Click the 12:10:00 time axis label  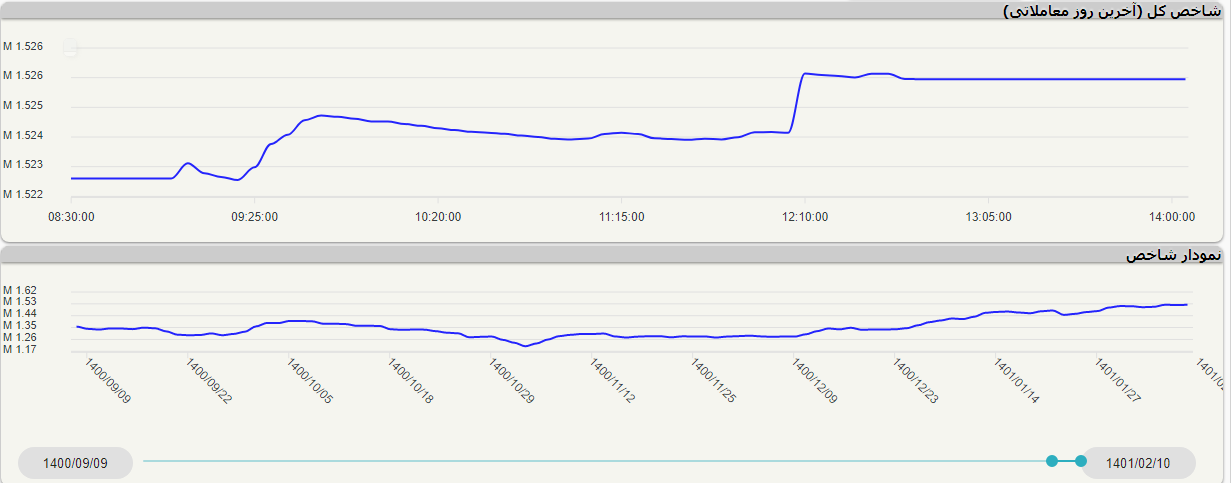pyautogui.click(x=805, y=216)
